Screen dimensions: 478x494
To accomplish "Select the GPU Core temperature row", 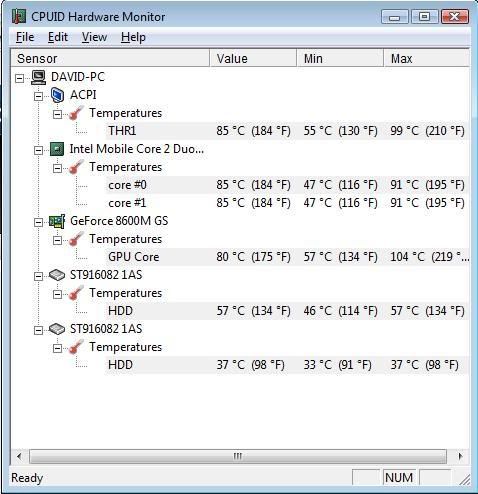I will point(287,257).
